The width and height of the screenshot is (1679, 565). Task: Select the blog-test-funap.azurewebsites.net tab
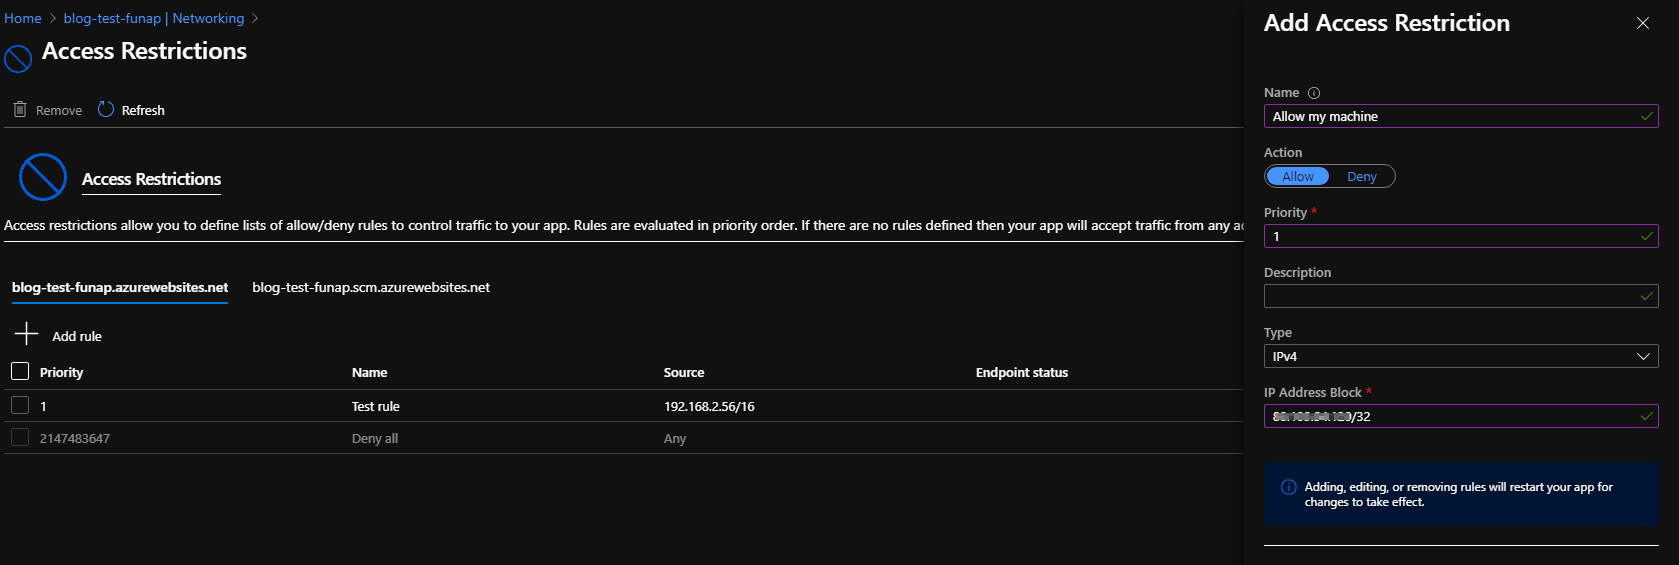pos(120,288)
